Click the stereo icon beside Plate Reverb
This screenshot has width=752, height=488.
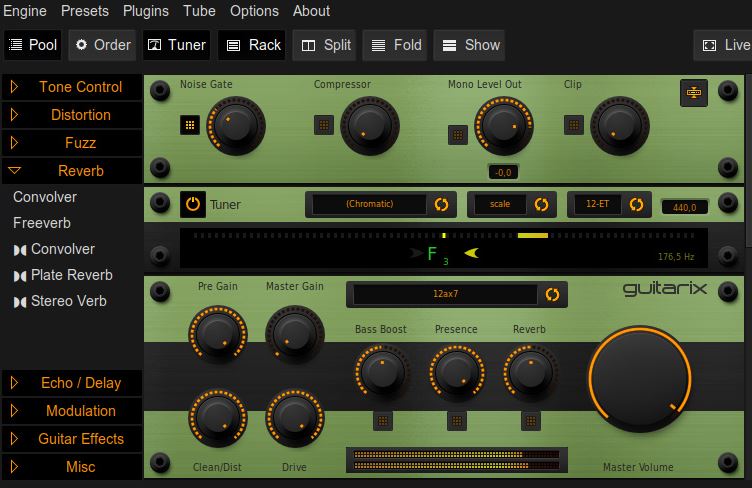point(20,276)
